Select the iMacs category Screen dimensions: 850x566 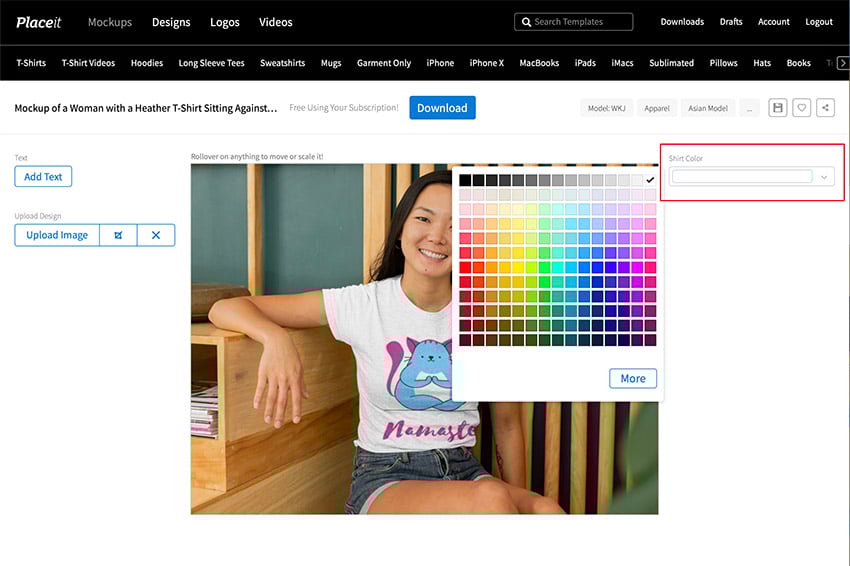(x=622, y=63)
